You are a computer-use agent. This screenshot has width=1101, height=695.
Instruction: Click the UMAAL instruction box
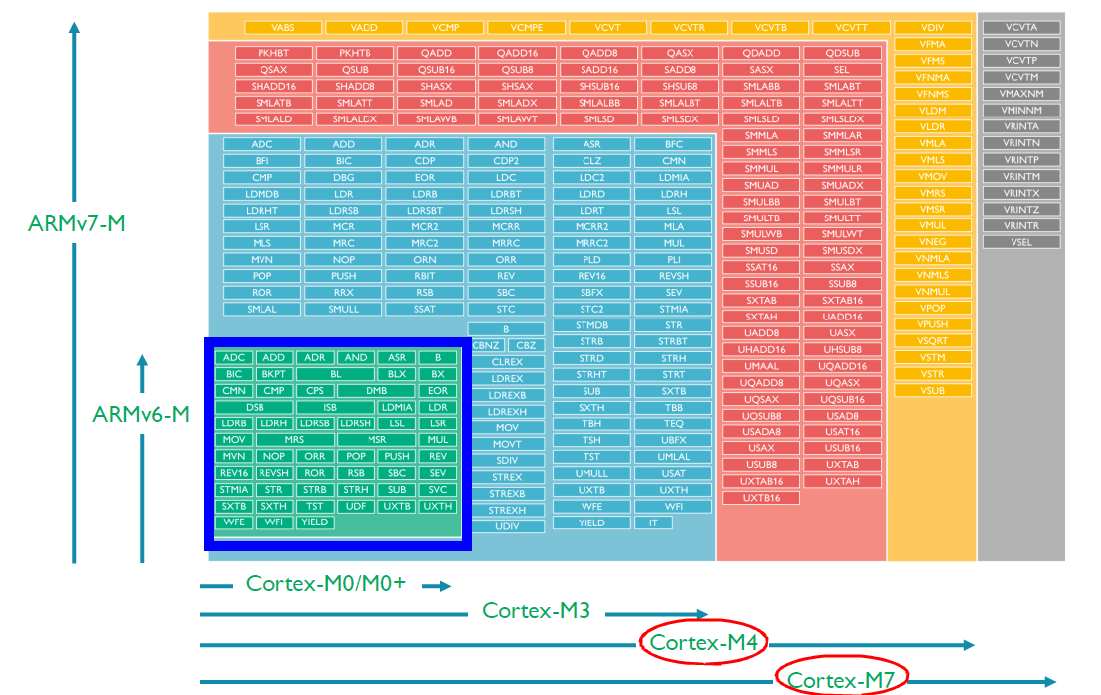click(x=761, y=366)
